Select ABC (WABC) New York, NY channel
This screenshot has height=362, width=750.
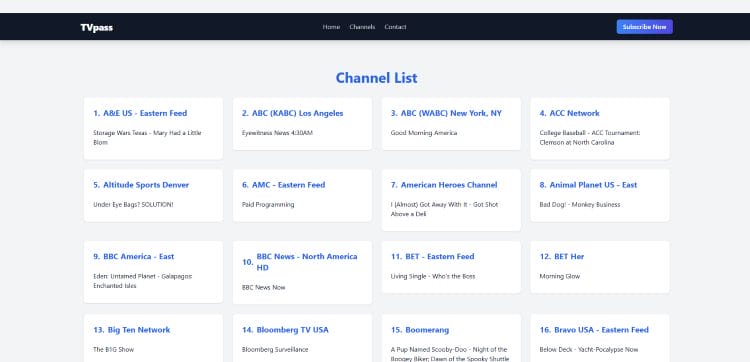coord(451,113)
